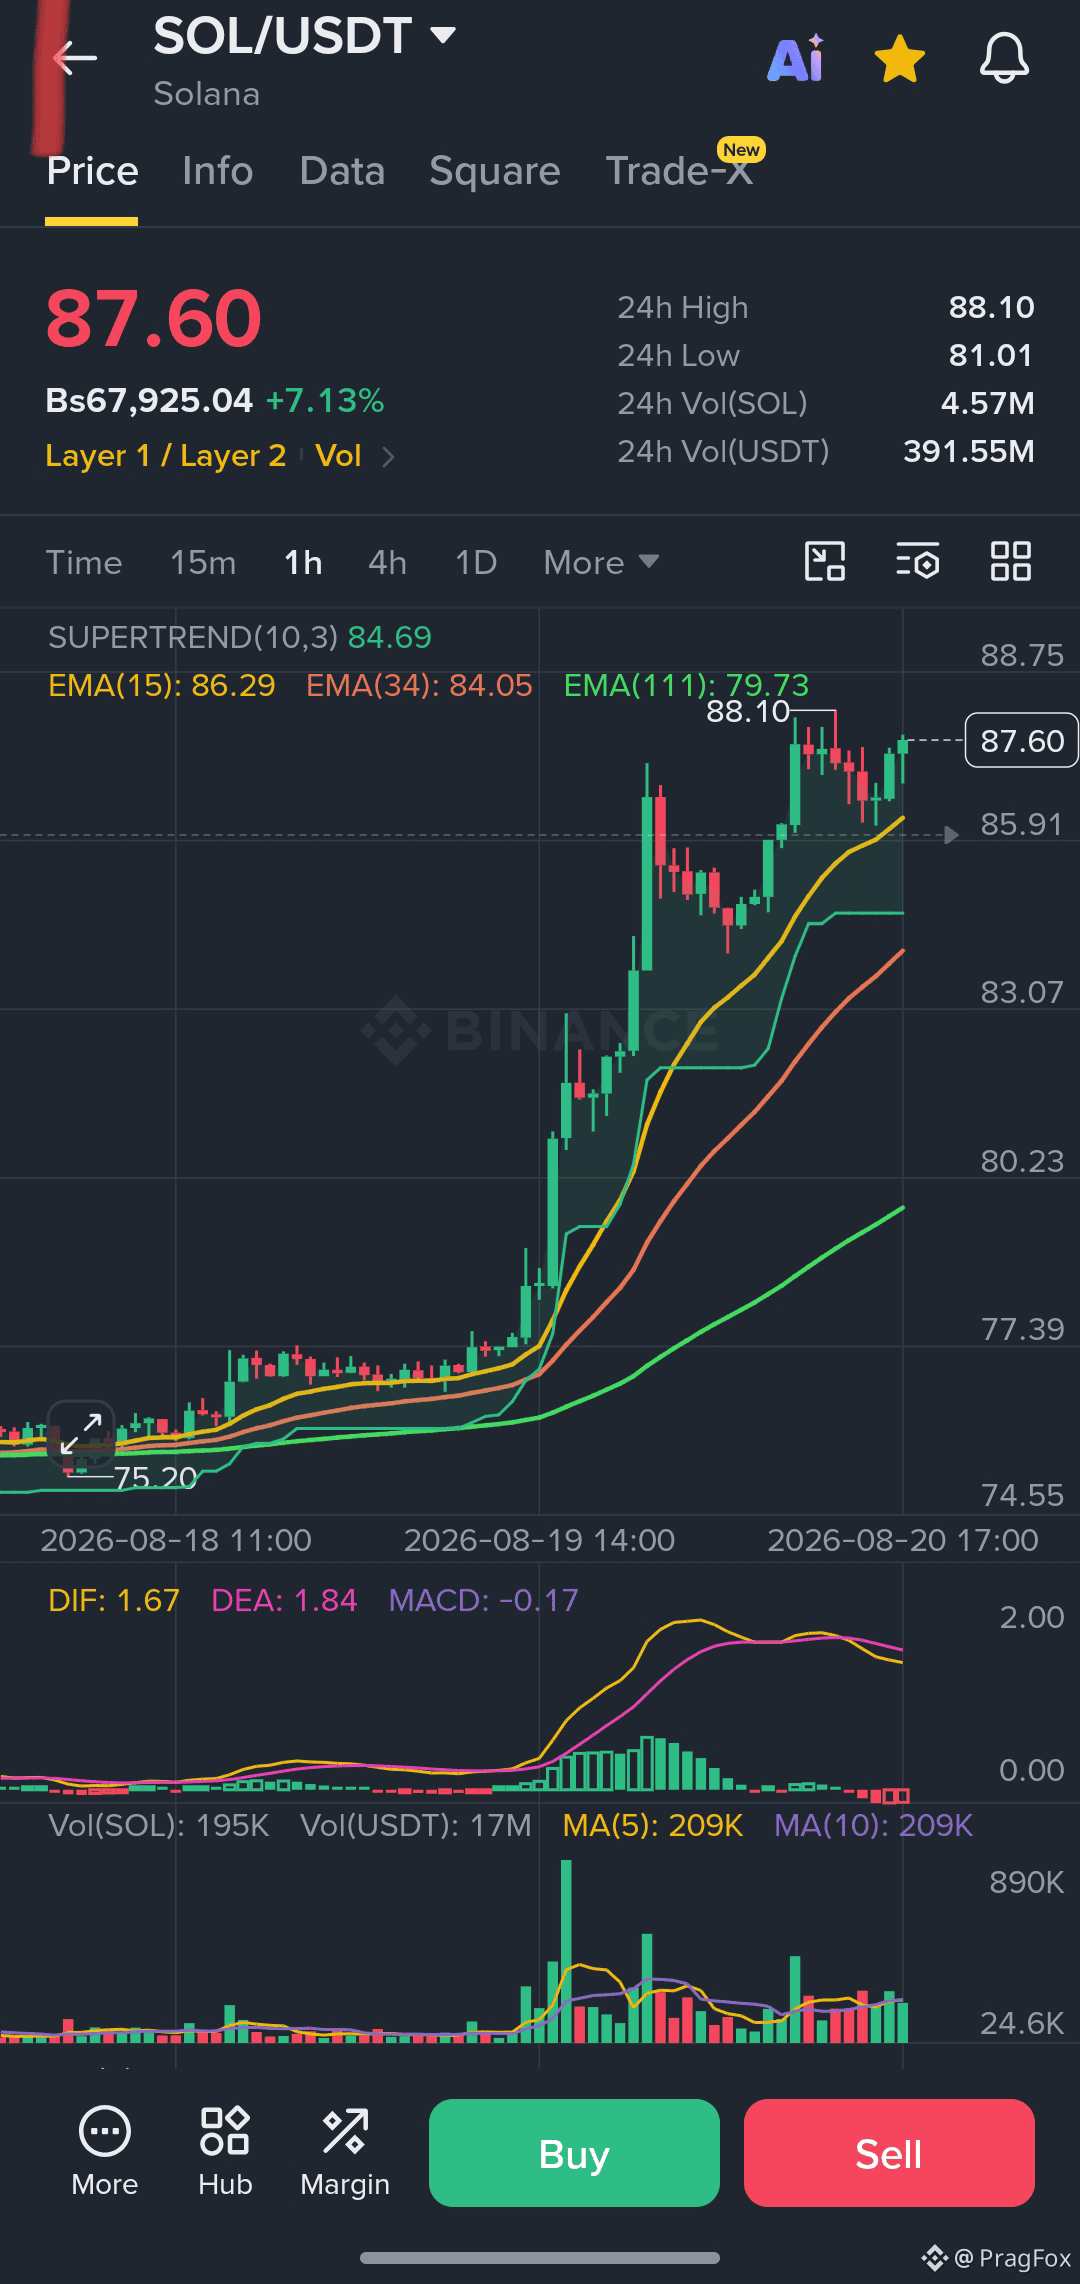Tap the 24h High value 88.10
Viewport: 1080px width, 2284px height.
tap(991, 307)
